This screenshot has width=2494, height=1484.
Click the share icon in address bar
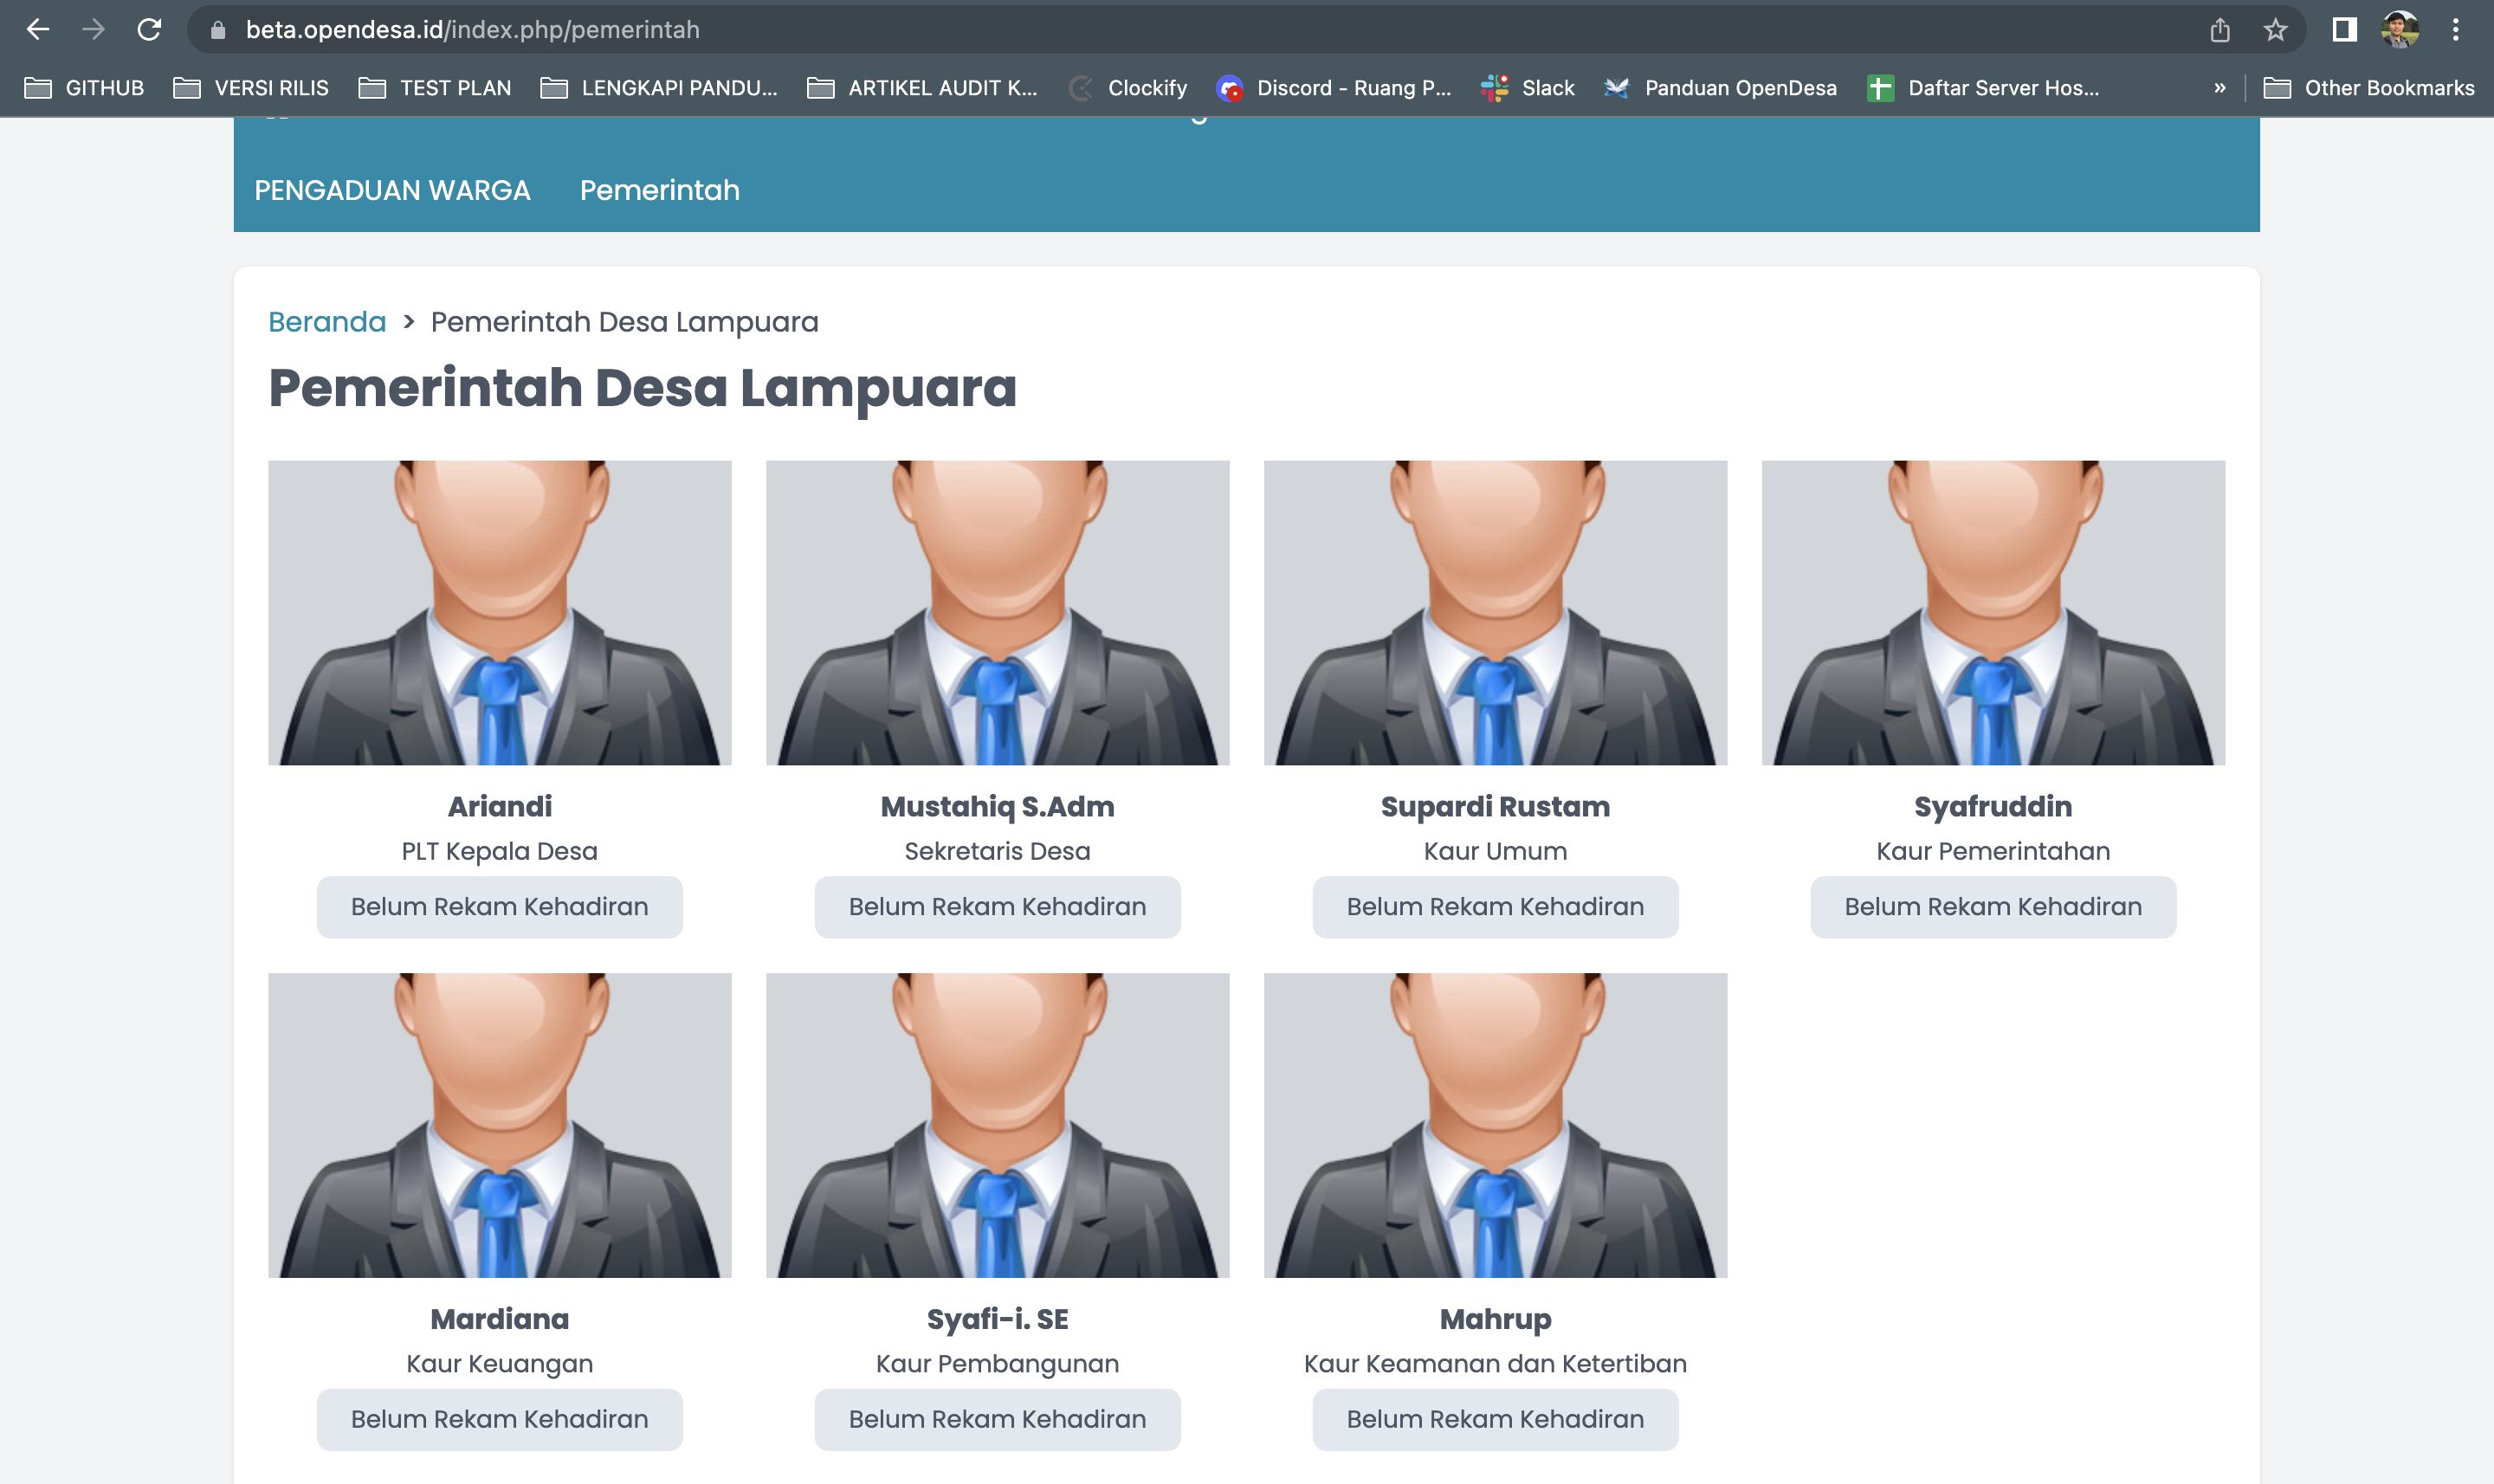(2220, 29)
